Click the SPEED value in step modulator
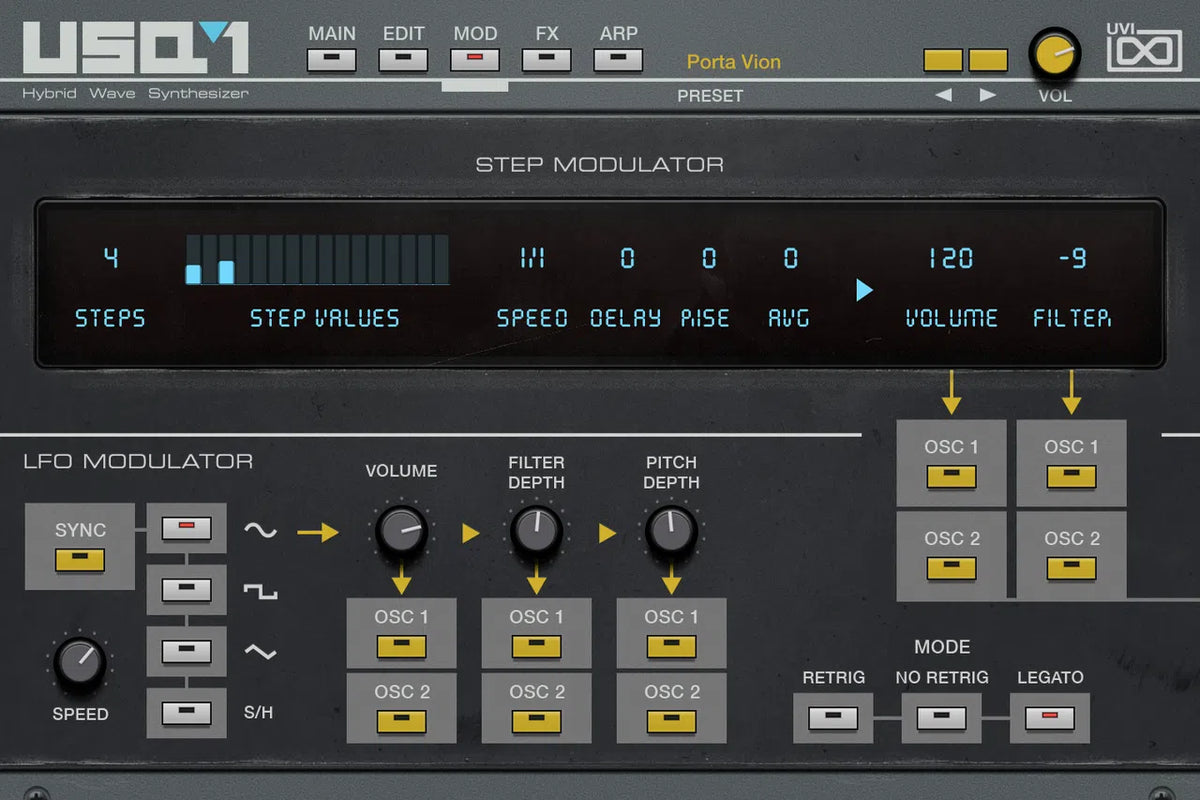Image resolution: width=1200 pixels, height=800 pixels. tap(532, 259)
